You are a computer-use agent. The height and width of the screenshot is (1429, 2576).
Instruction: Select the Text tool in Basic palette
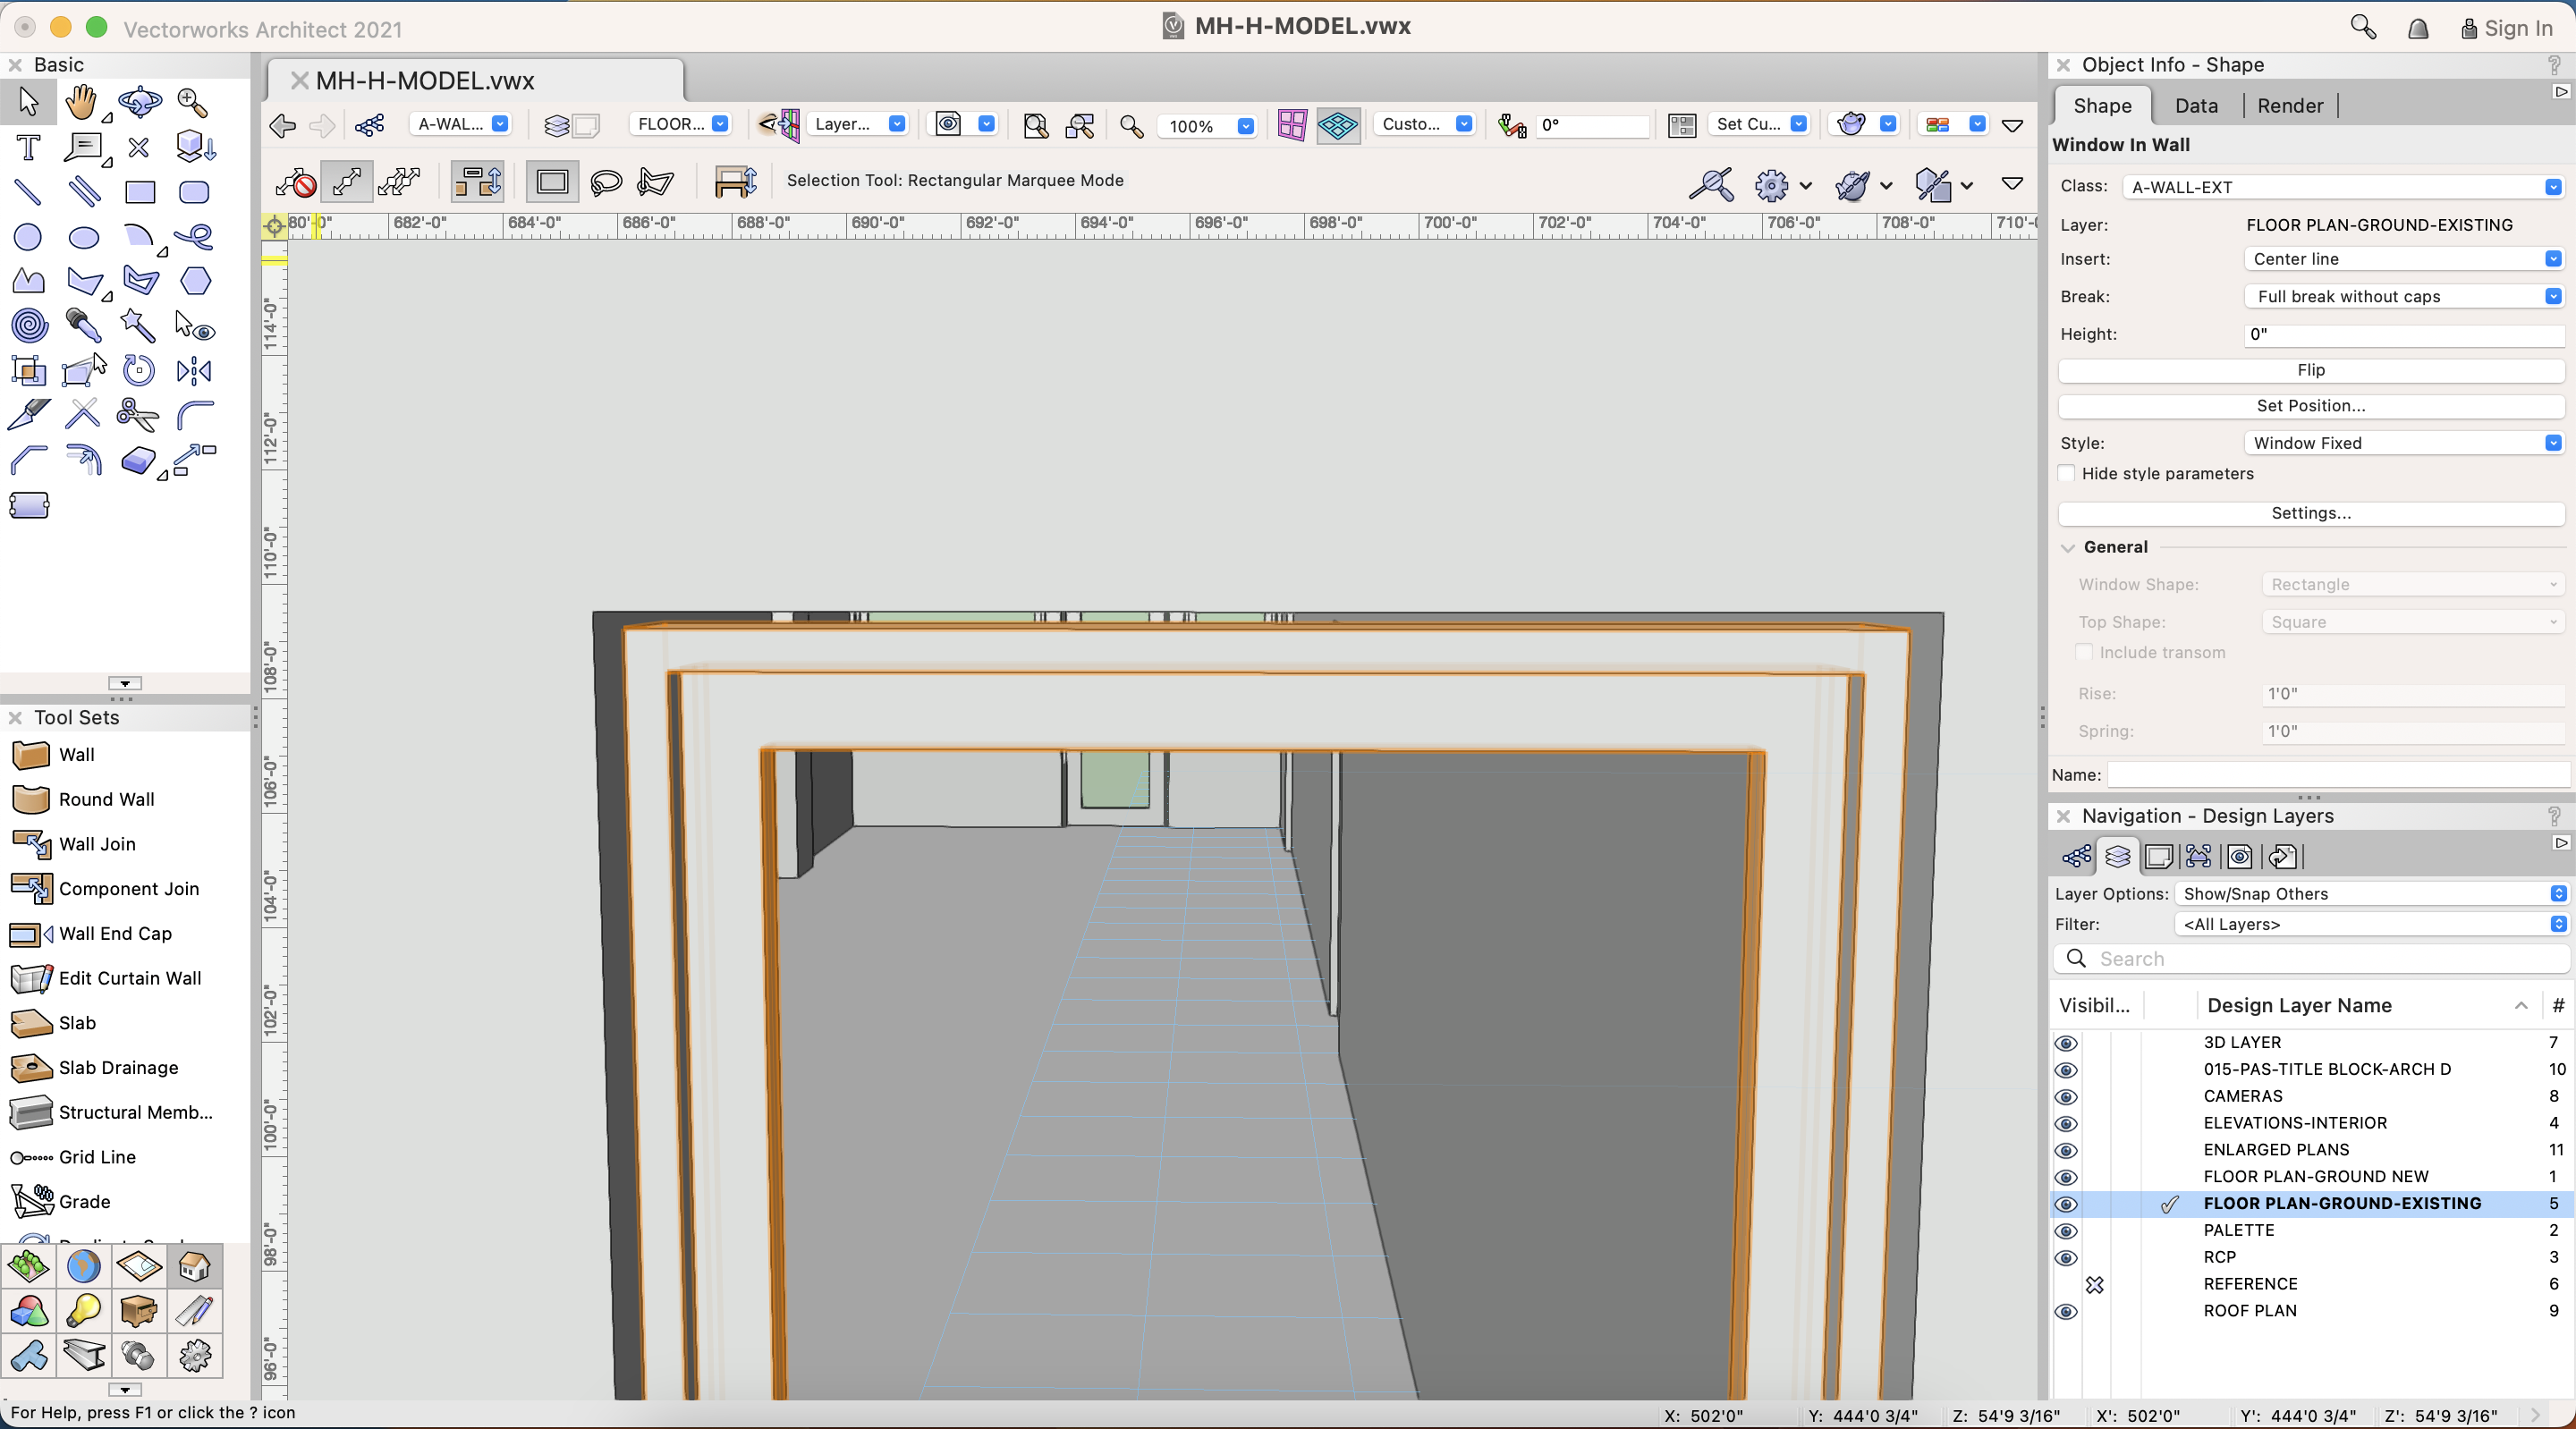28,147
